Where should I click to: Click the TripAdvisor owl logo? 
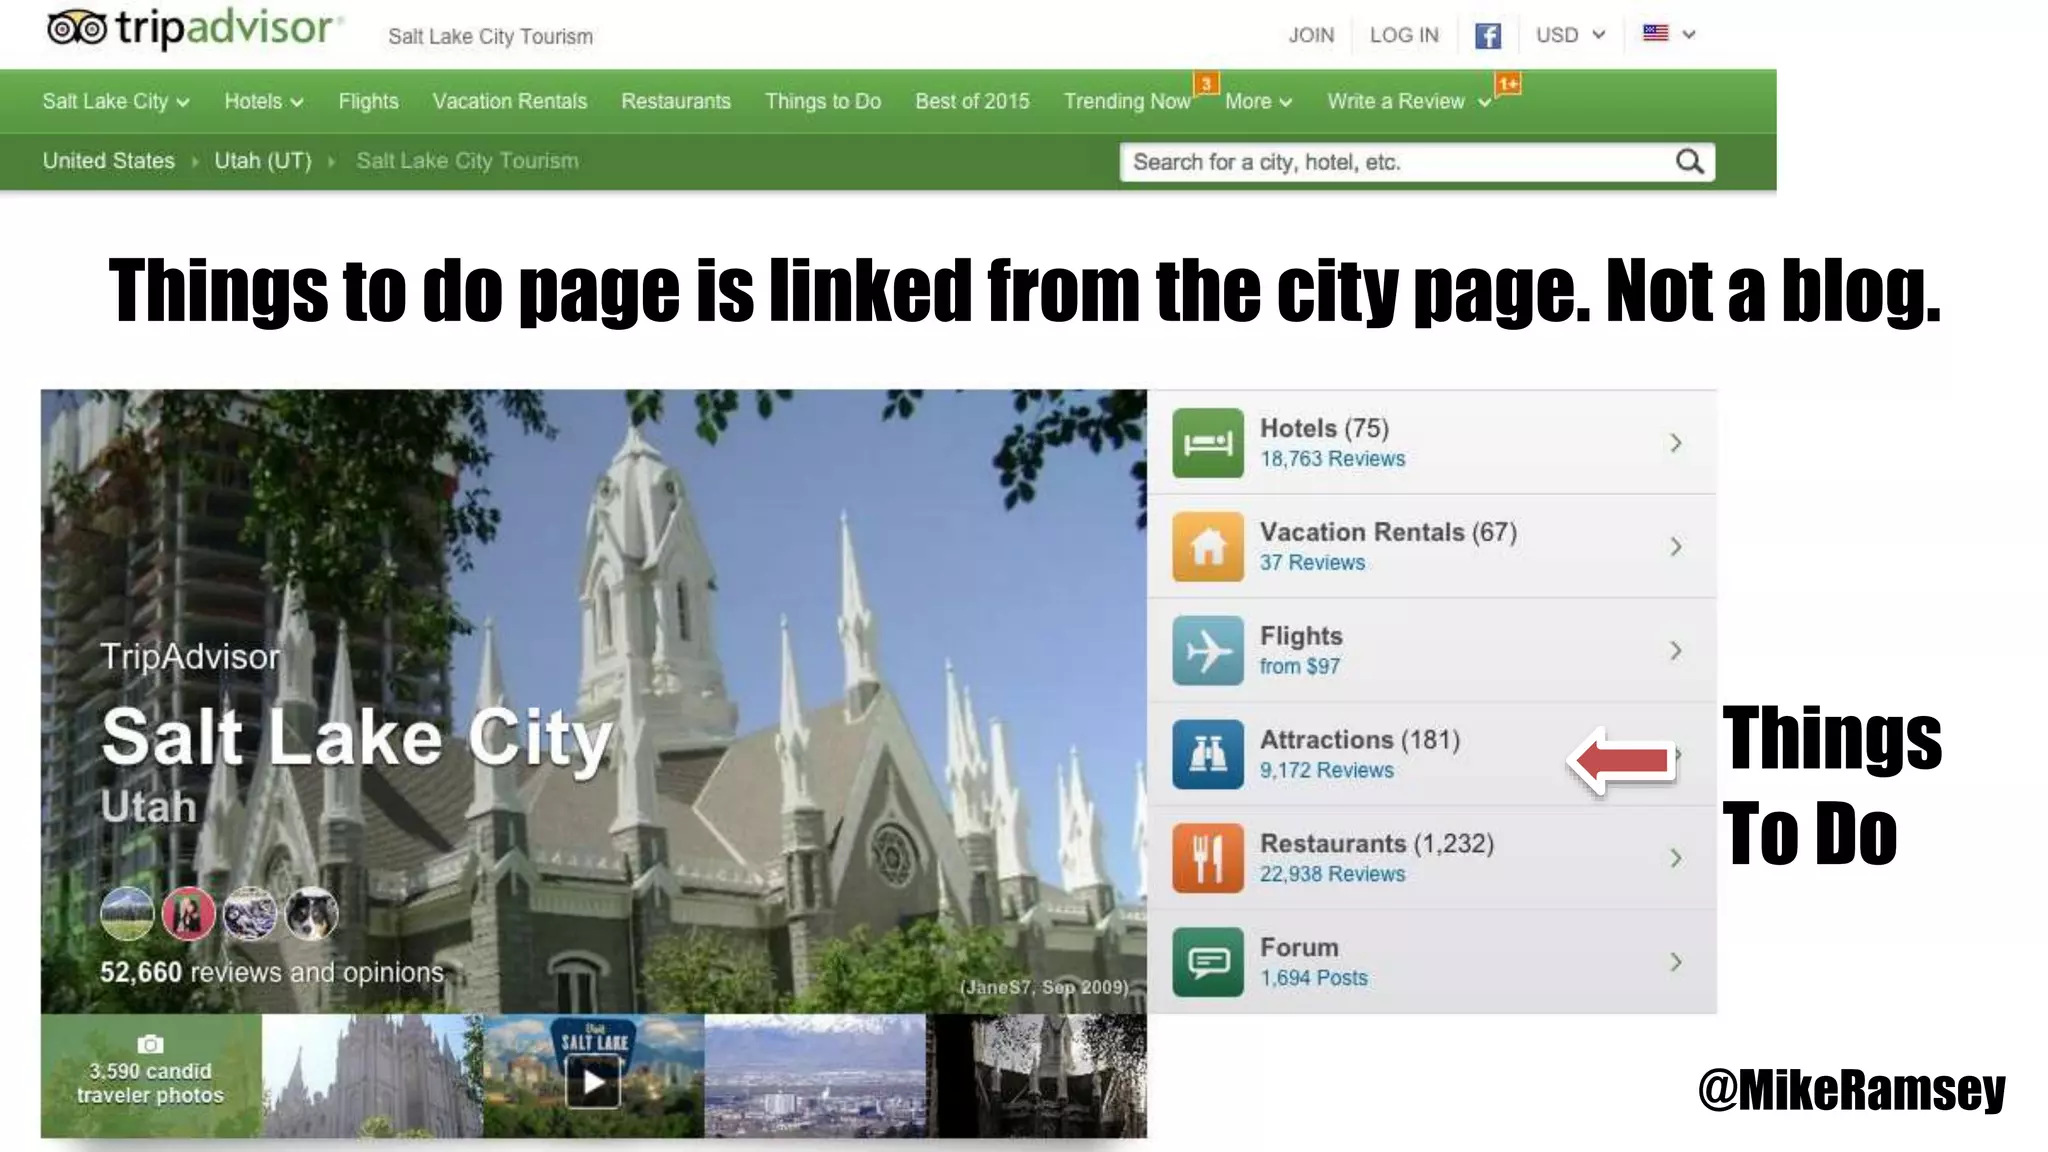78,28
